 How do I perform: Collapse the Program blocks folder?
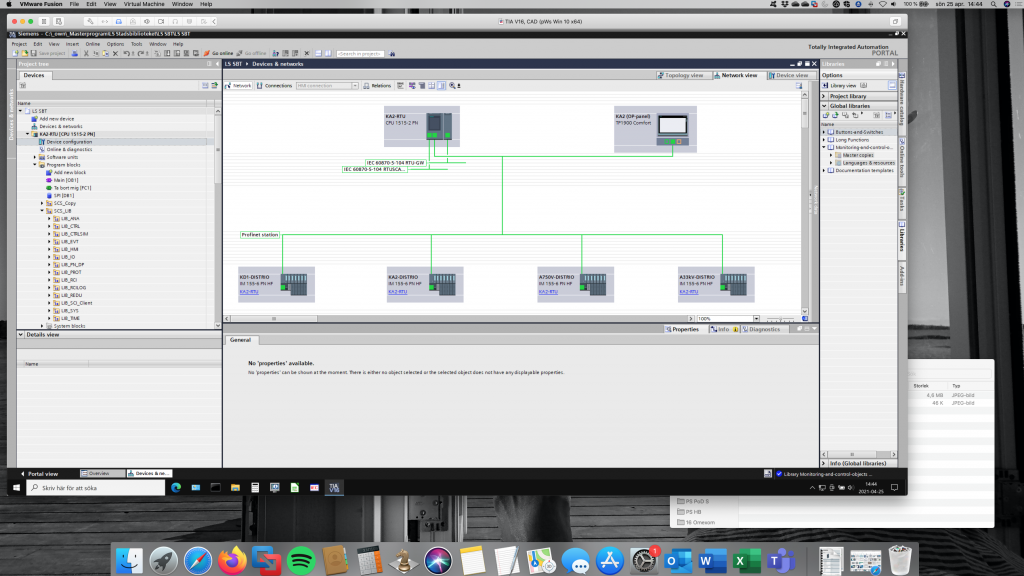[35, 165]
